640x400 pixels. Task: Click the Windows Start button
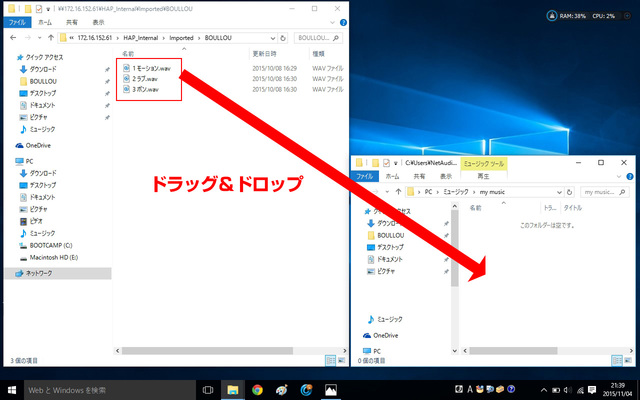coord(12,390)
